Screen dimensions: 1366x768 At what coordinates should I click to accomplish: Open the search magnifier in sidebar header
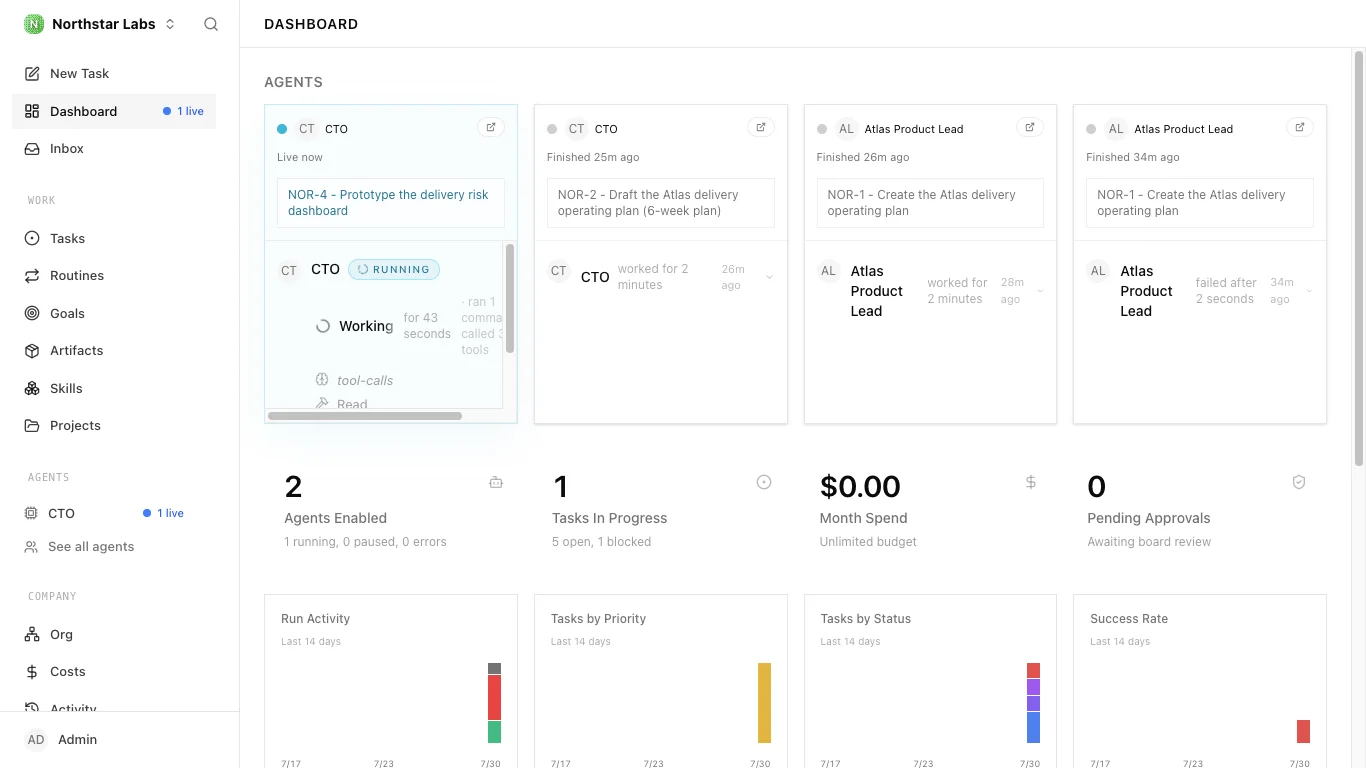click(211, 24)
